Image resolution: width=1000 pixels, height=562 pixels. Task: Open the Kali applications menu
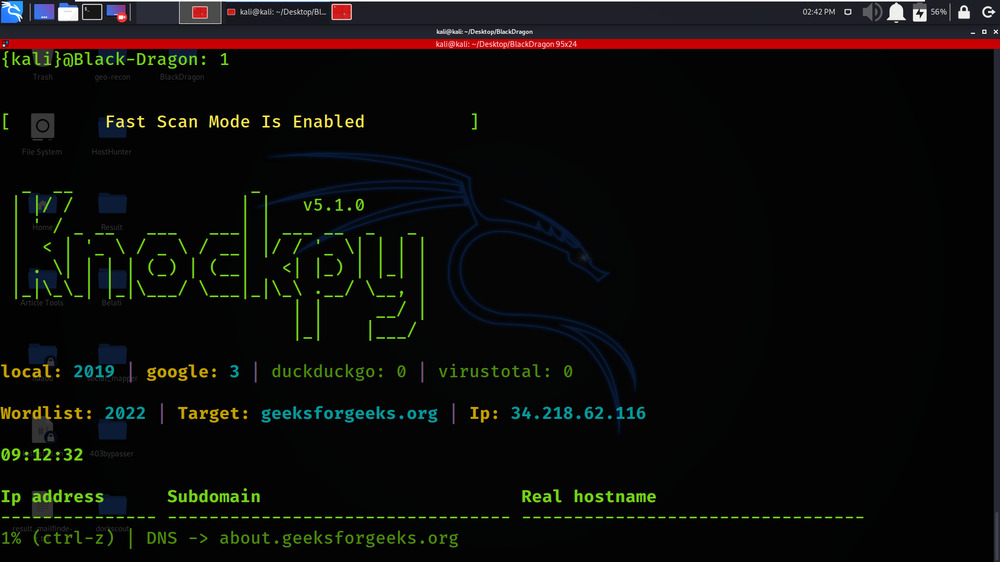coord(12,11)
